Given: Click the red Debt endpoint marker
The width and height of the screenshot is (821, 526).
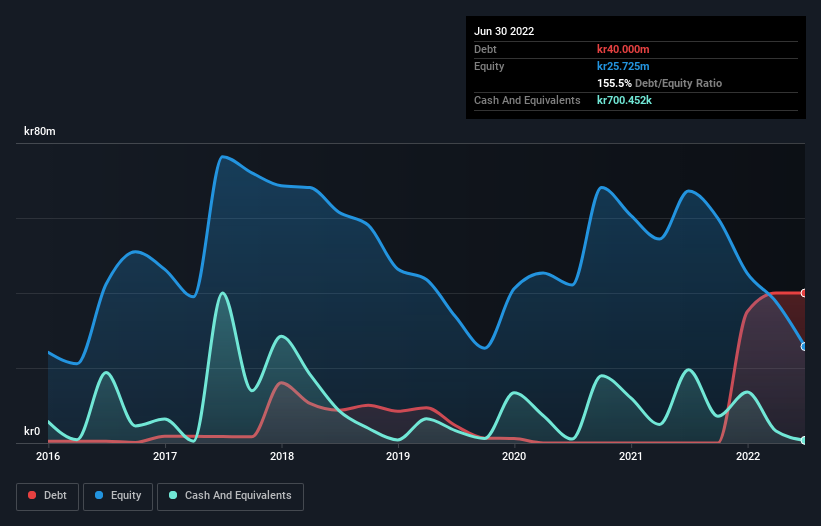Looking at the screenshot, I should [x=804, y=293].
